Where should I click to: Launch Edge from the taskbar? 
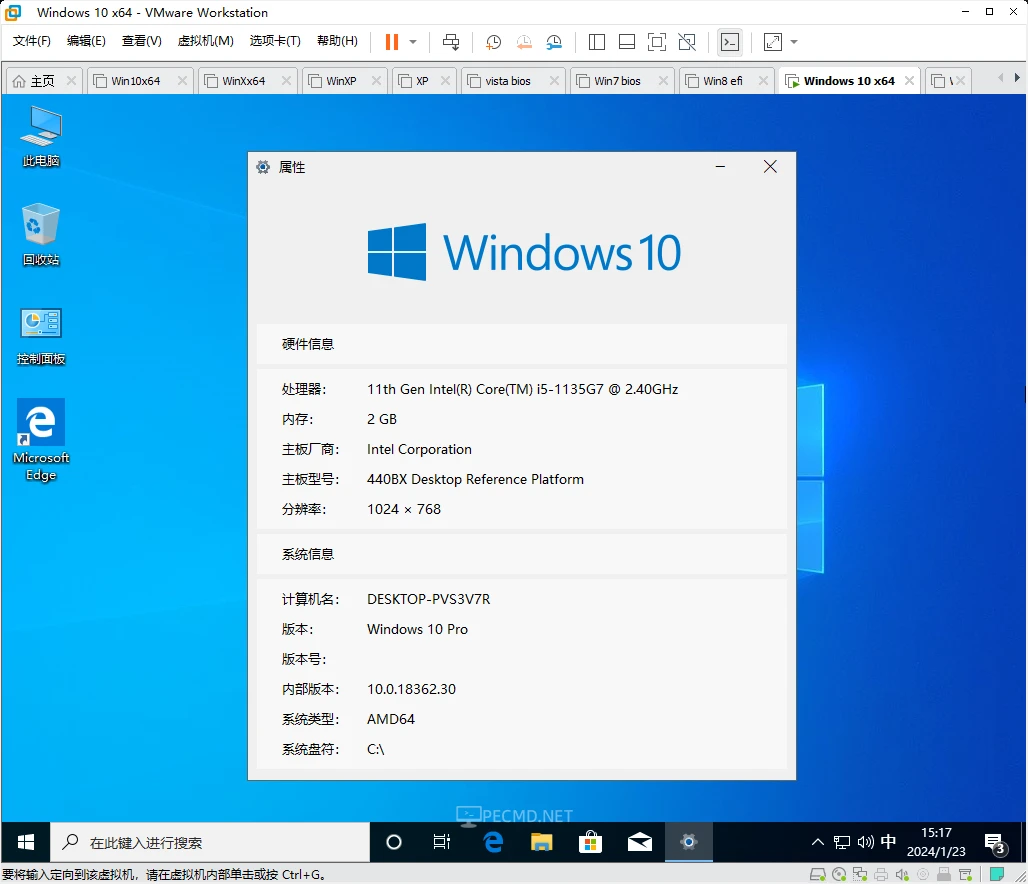[493, 842]
